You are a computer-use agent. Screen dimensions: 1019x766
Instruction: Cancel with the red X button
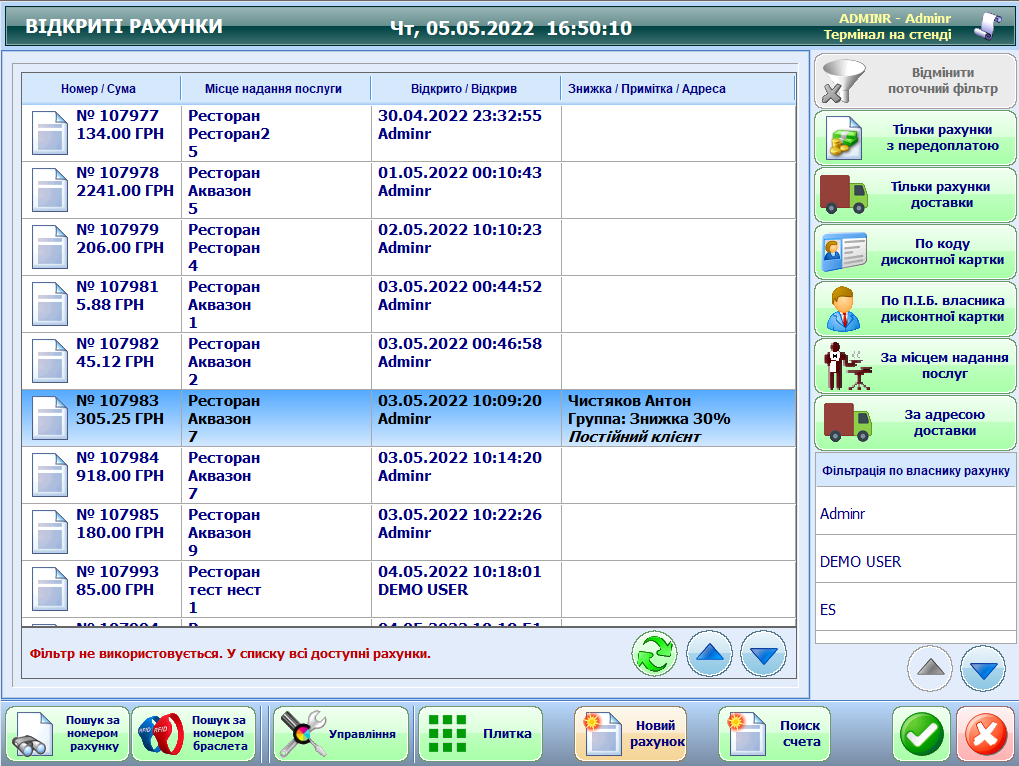click(984, 735)
